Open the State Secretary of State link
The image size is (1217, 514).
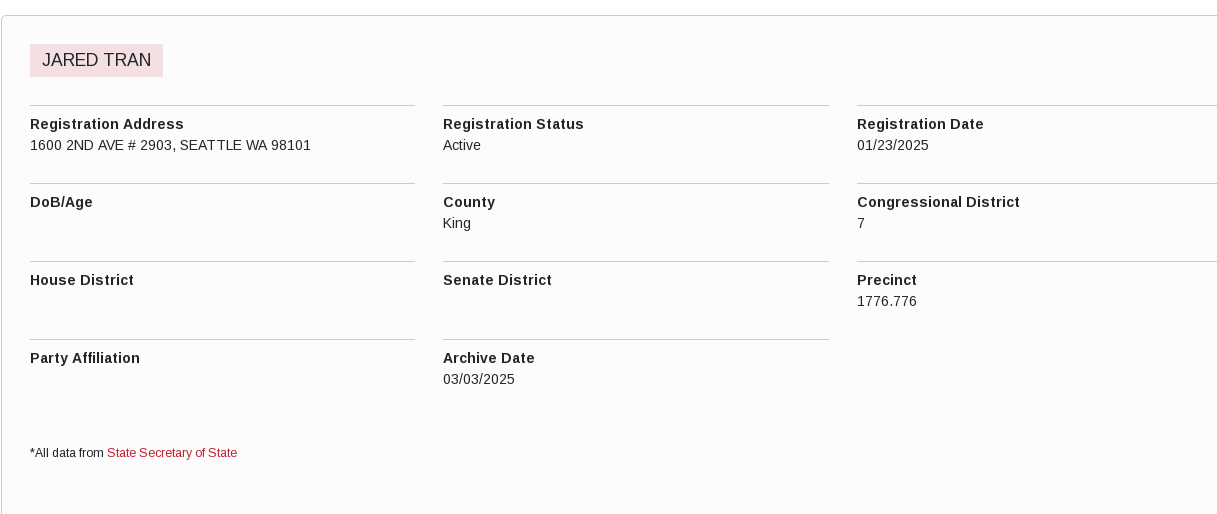tap(172, 453)
